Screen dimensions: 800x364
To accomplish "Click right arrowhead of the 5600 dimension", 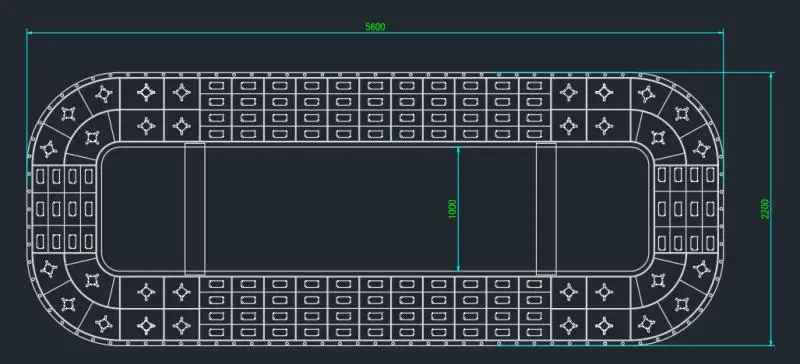I will (719, 33).
